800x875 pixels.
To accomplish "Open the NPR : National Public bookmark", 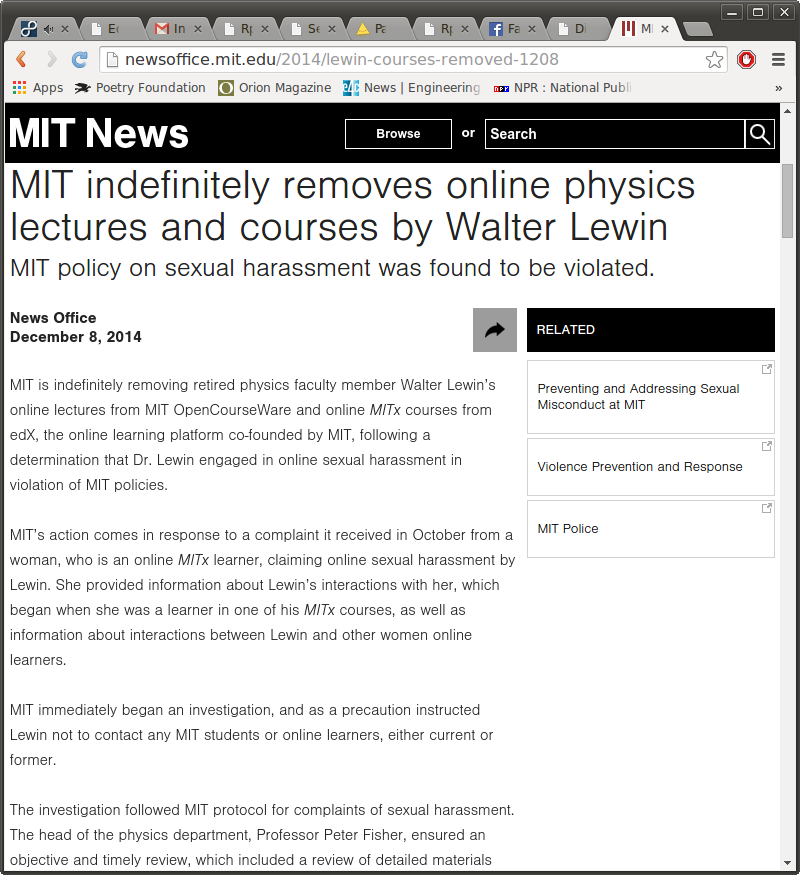I will [x=563, y=88].
